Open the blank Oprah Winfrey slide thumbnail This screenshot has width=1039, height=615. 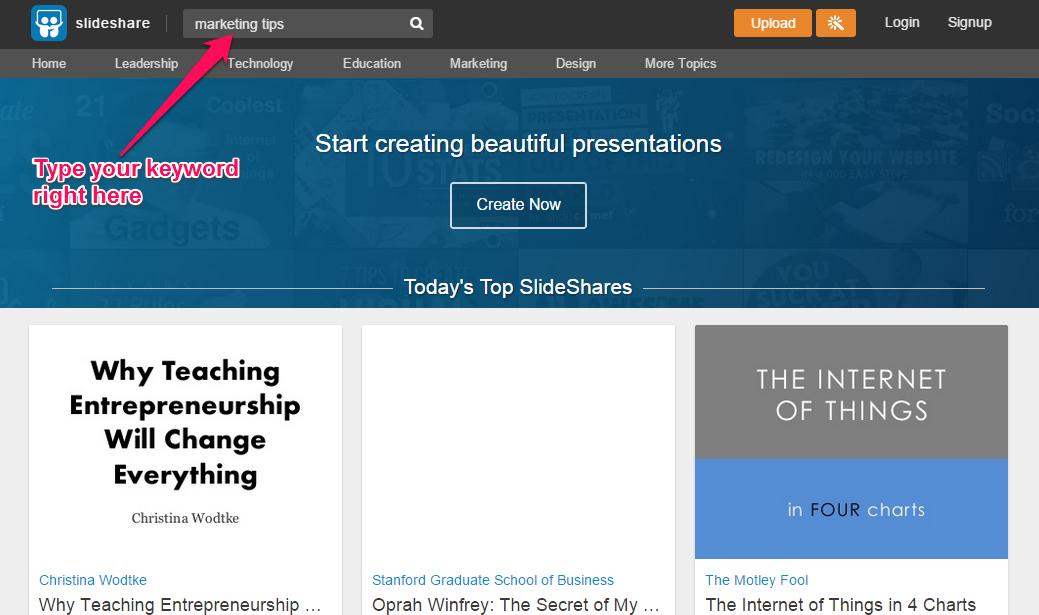518,442
